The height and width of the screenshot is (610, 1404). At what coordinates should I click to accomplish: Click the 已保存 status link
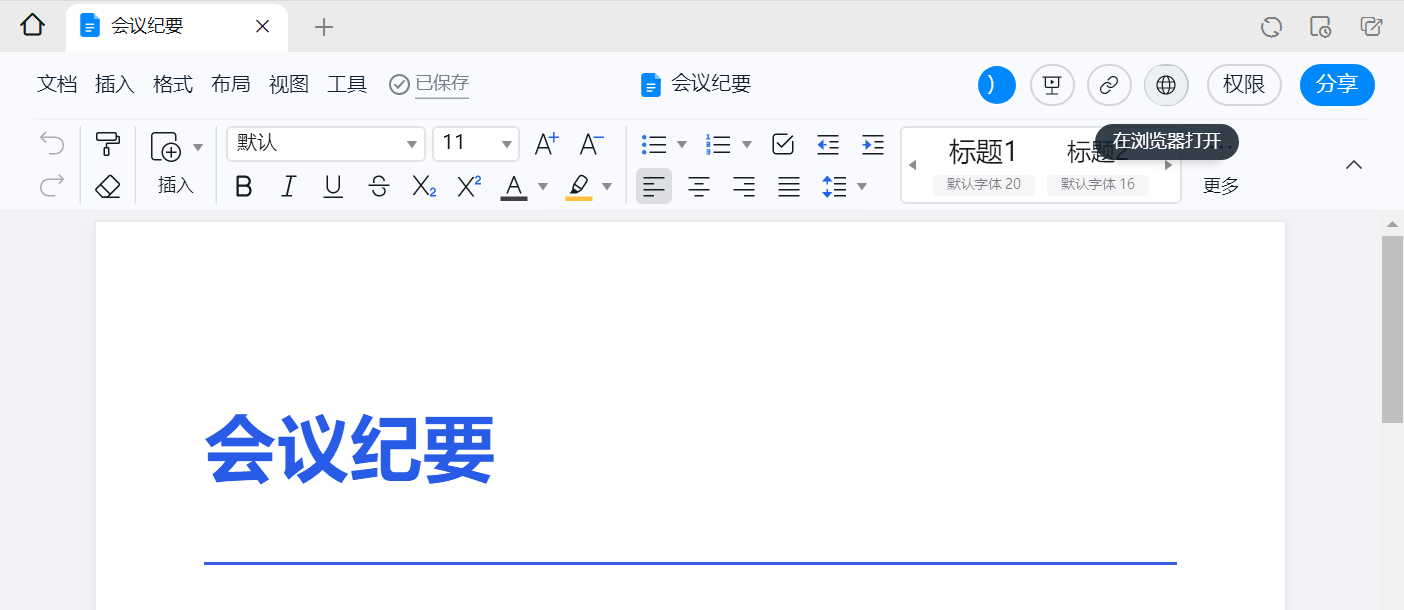[442, 84]
